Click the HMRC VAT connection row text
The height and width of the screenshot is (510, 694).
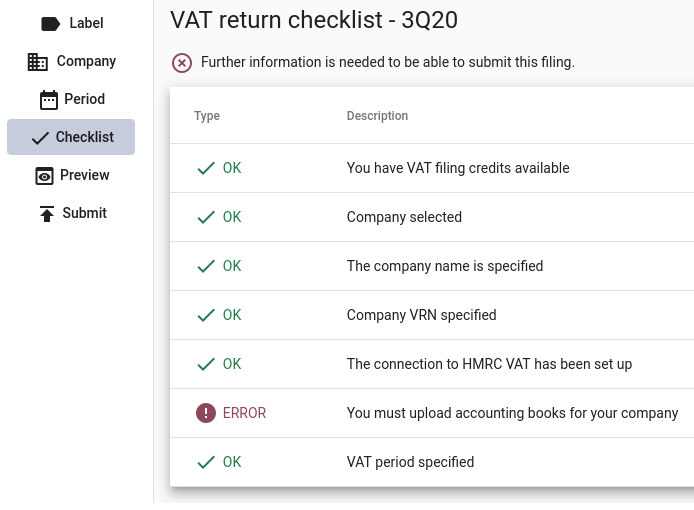coord(489,364)
